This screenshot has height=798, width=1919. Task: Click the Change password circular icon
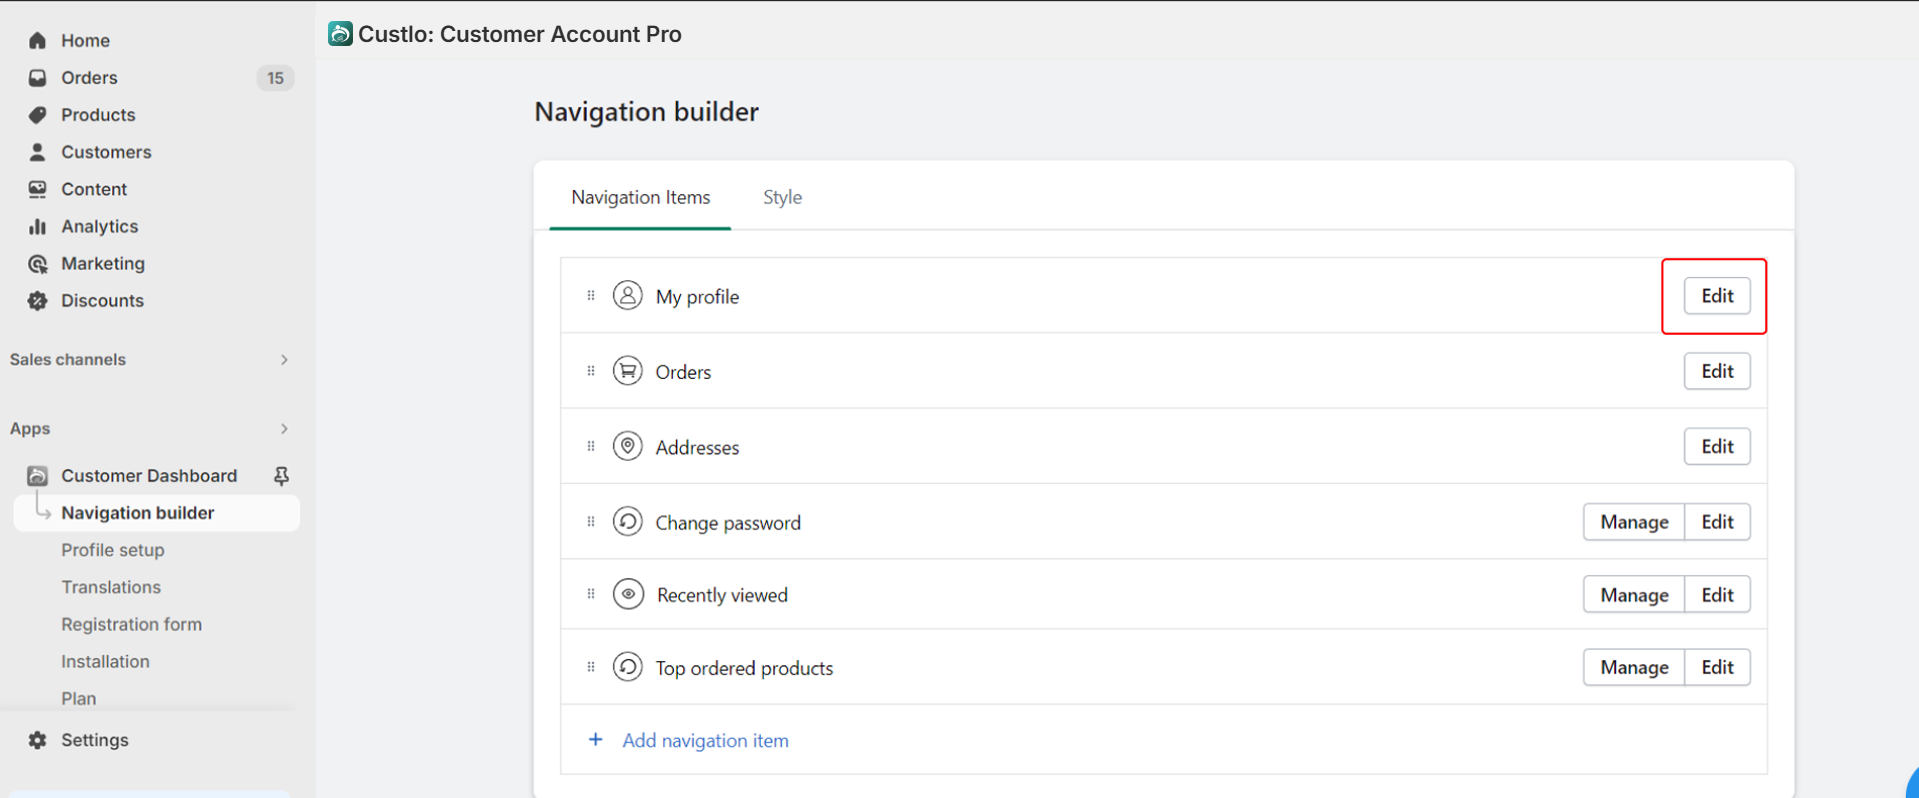pyautogui.click(x=628, y=522)
